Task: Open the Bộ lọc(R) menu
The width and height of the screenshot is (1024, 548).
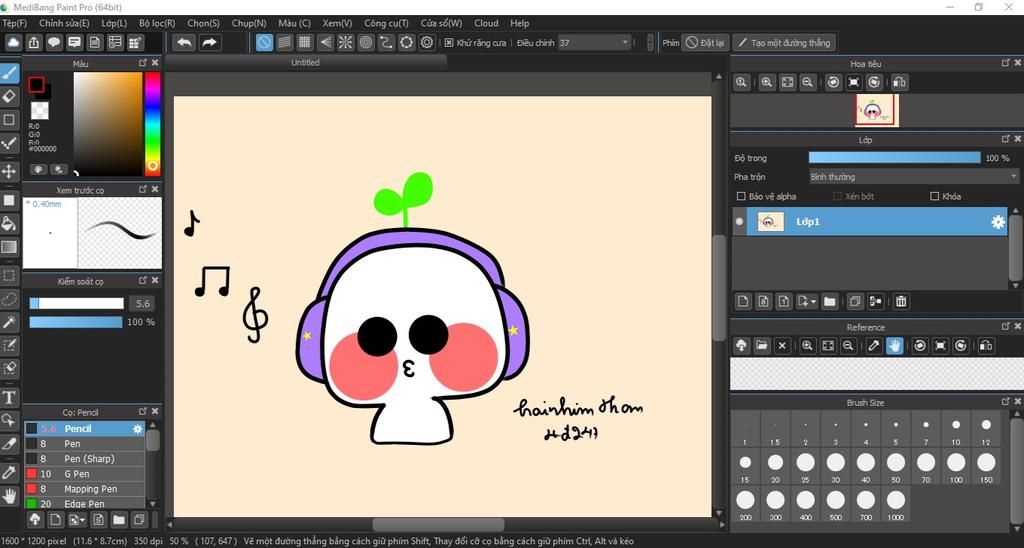Action: click(x=157, y=23)
